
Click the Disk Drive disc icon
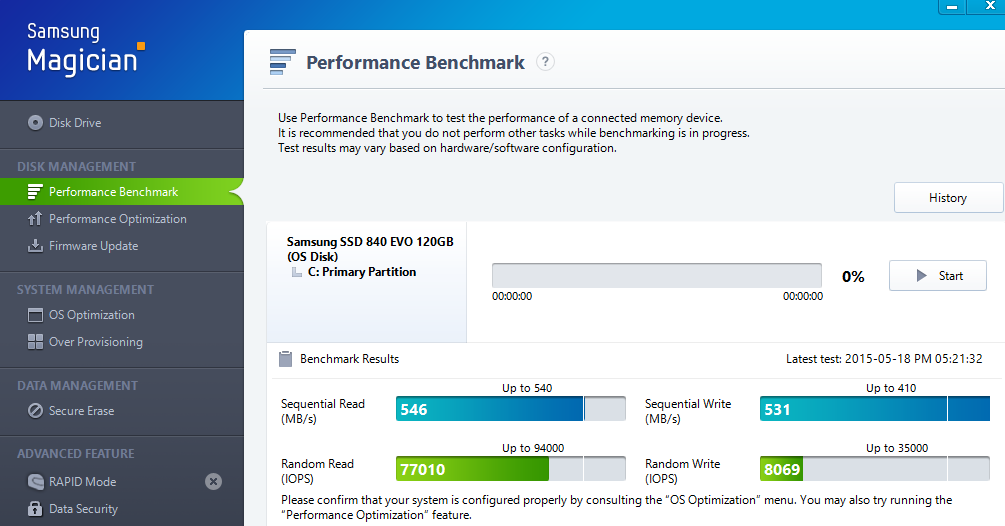[x=35, y=122]
